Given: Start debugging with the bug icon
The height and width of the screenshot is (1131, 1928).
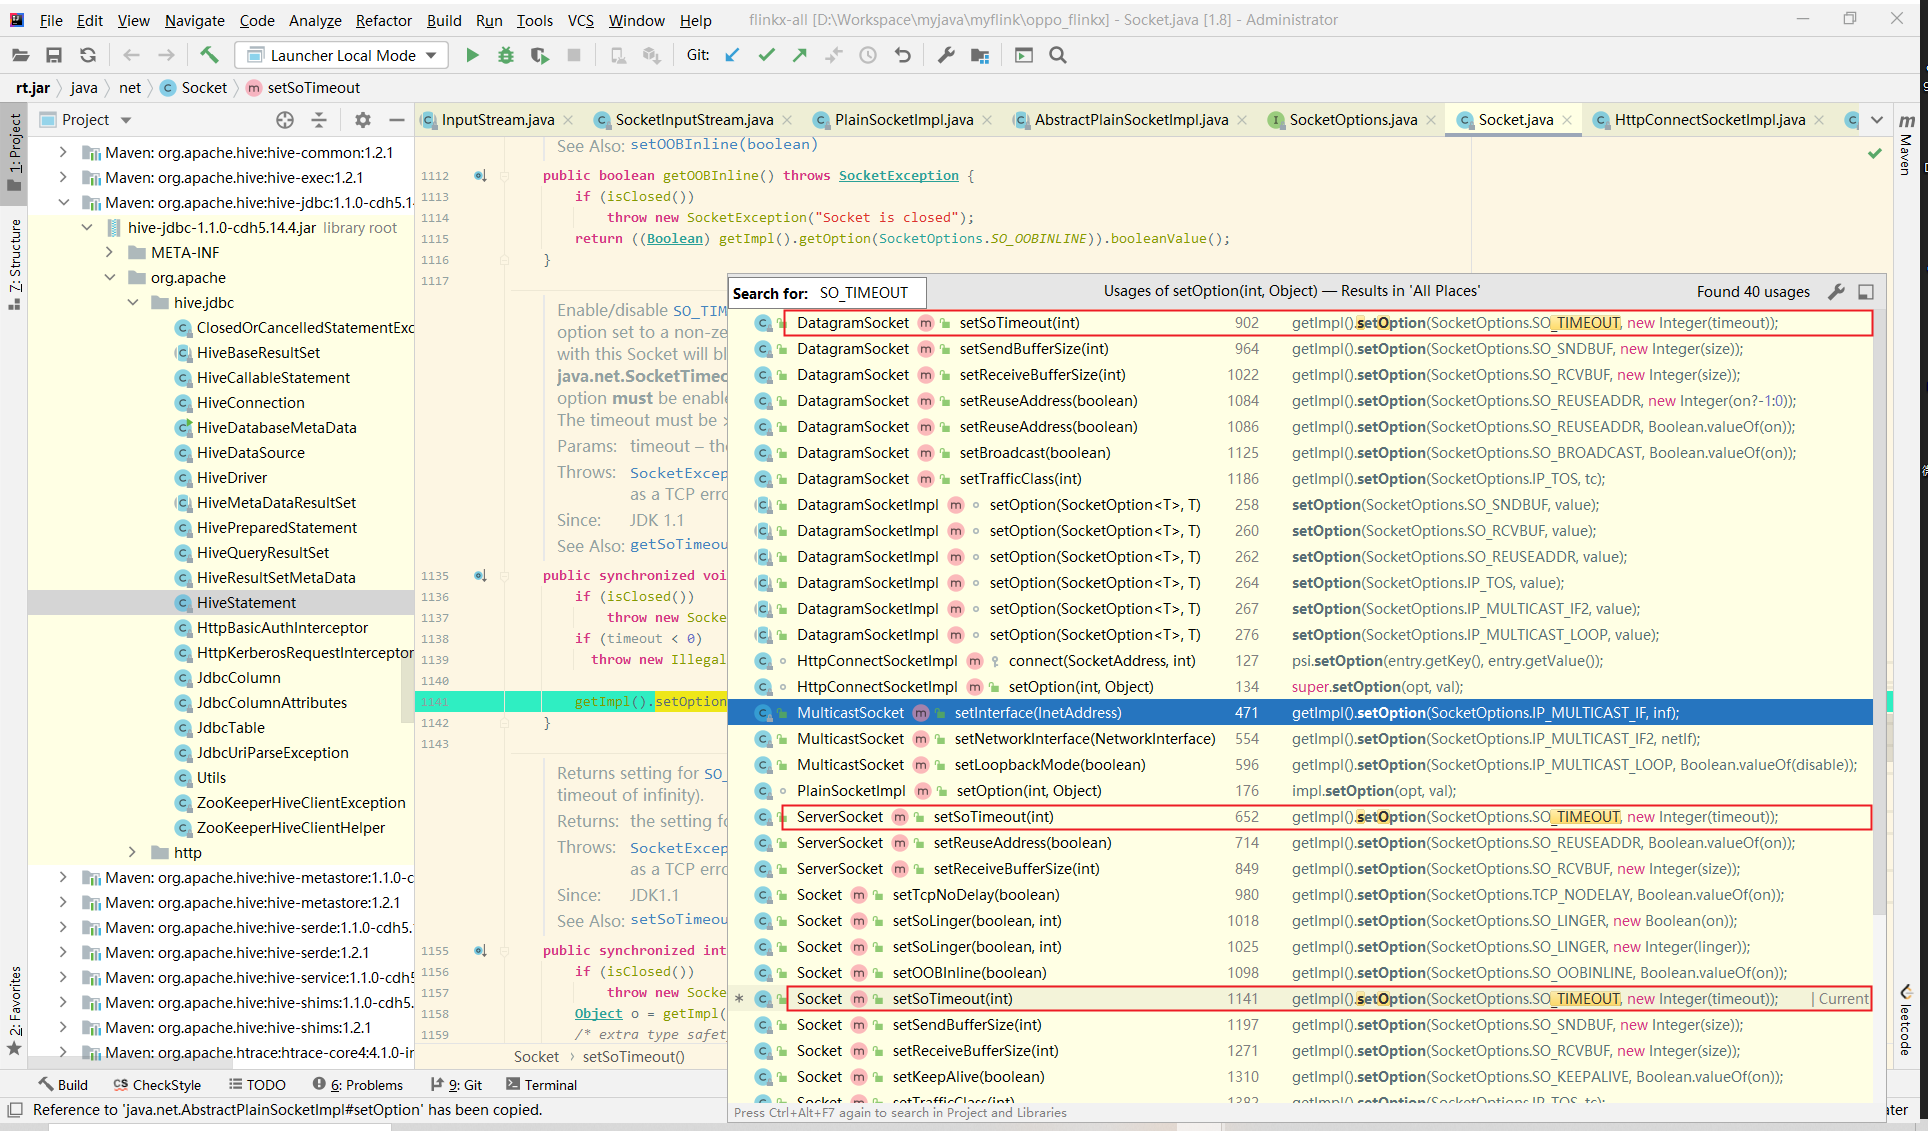Looking at the screenshot, I should (506, 56).
